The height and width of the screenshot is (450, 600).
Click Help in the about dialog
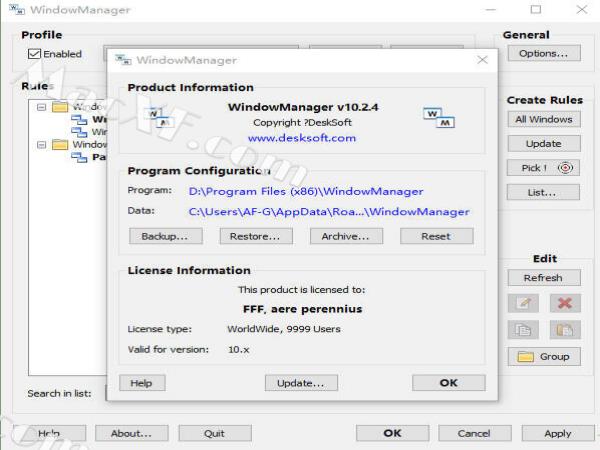pyautogui.click(x=142, y=383)
